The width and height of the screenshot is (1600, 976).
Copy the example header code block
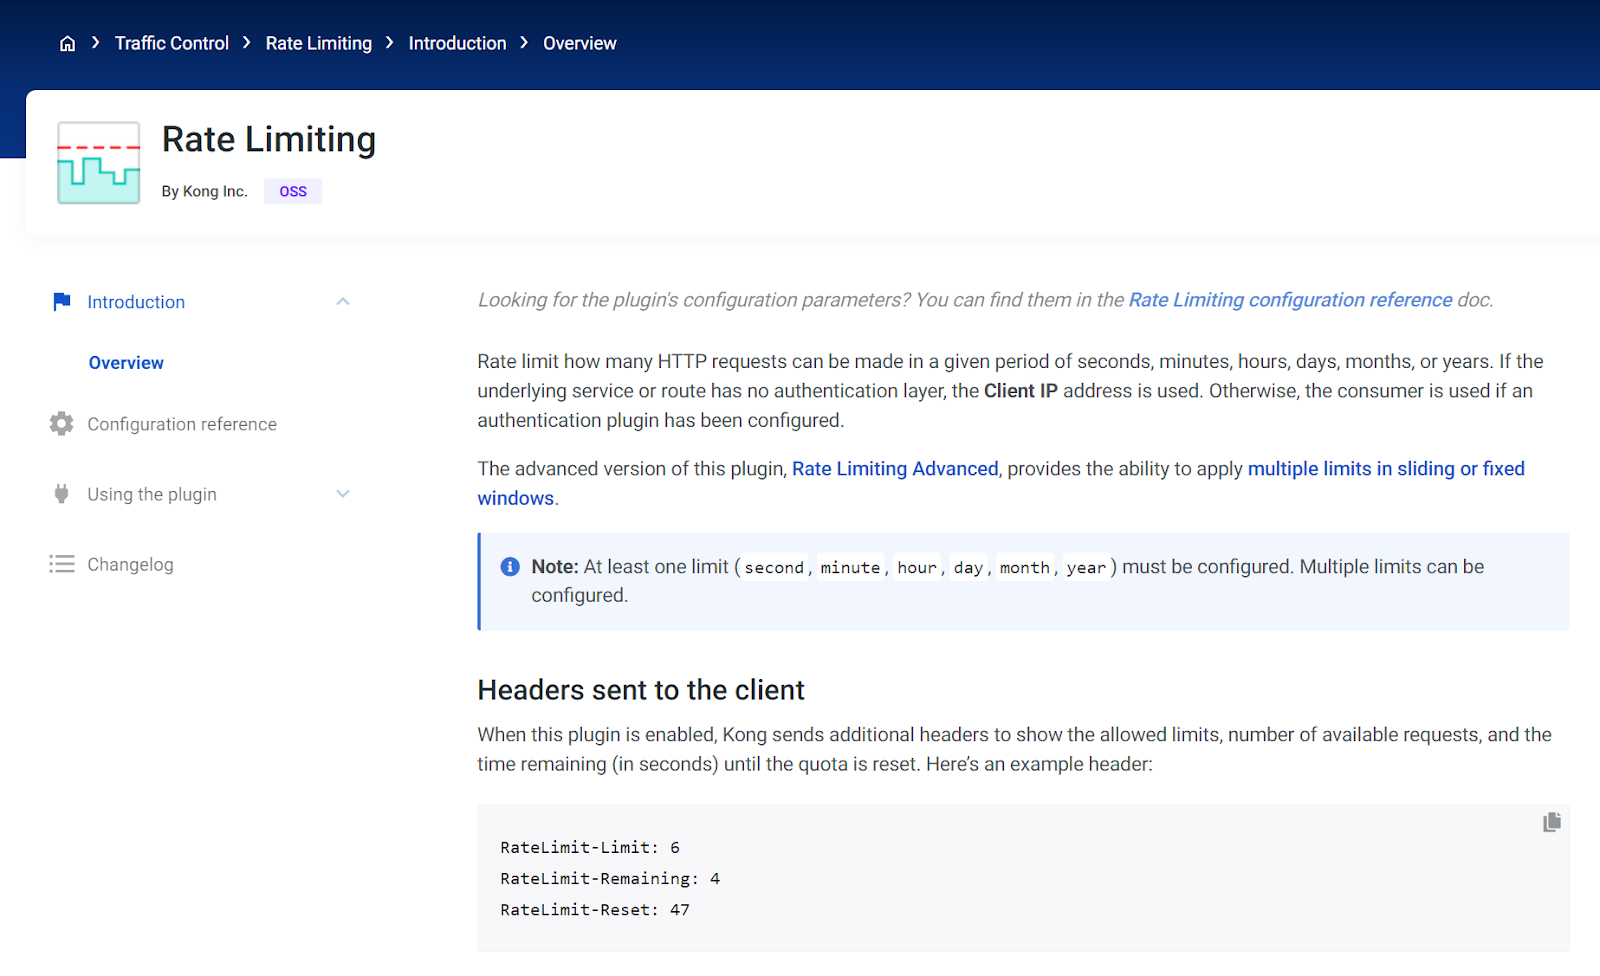pos(1552,822)
